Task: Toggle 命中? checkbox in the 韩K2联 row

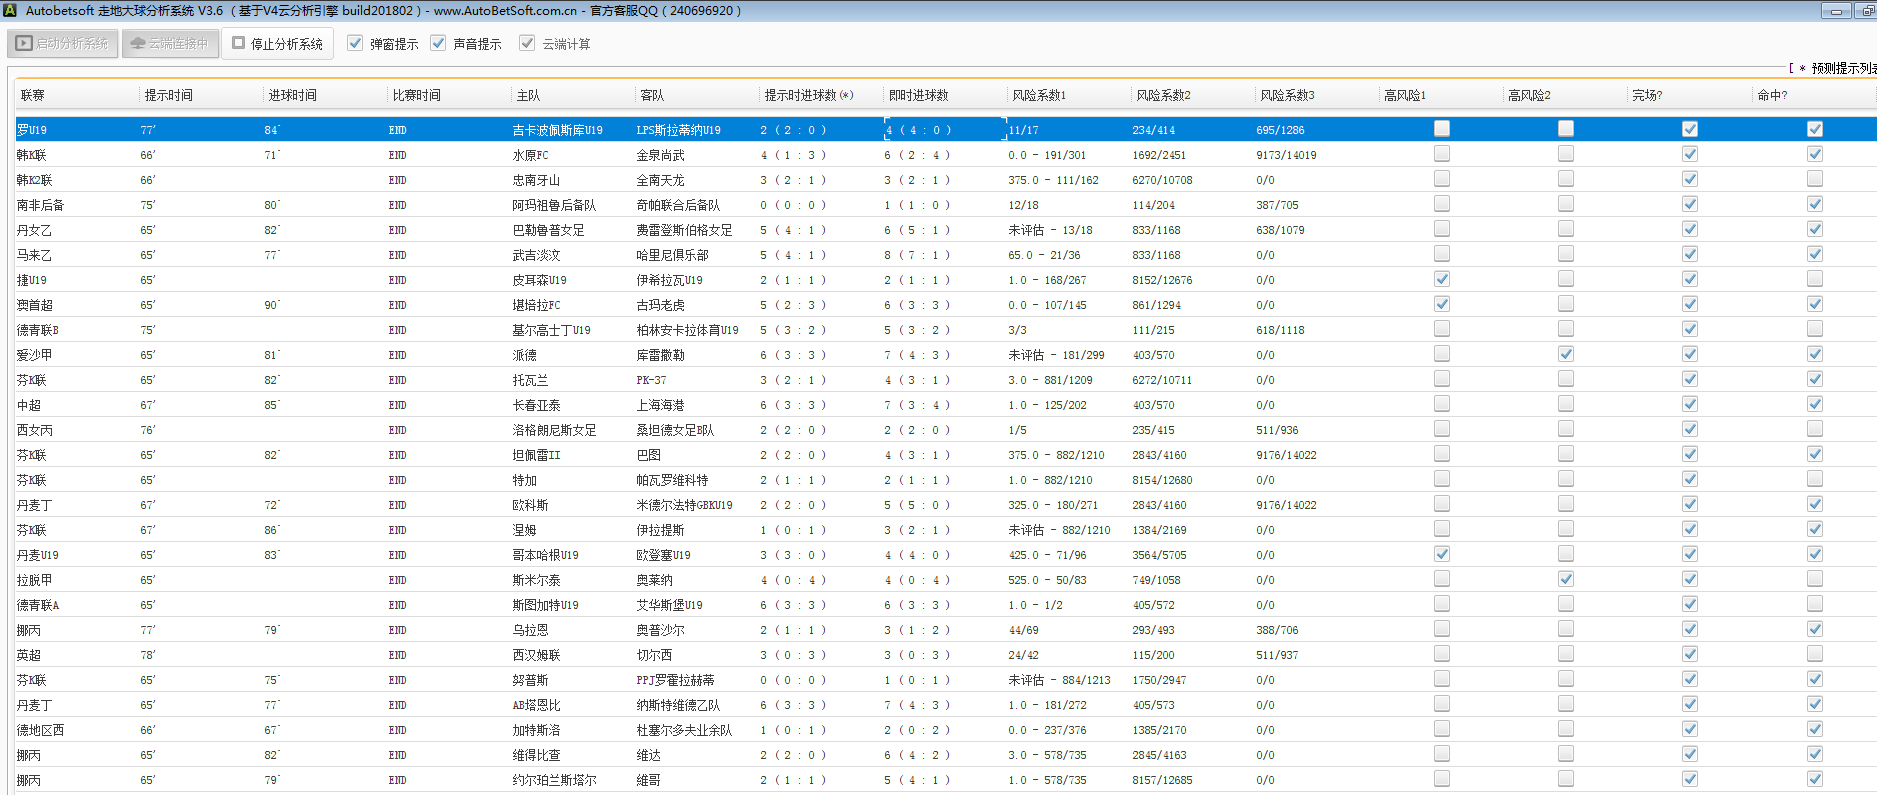Action: 1815,179
